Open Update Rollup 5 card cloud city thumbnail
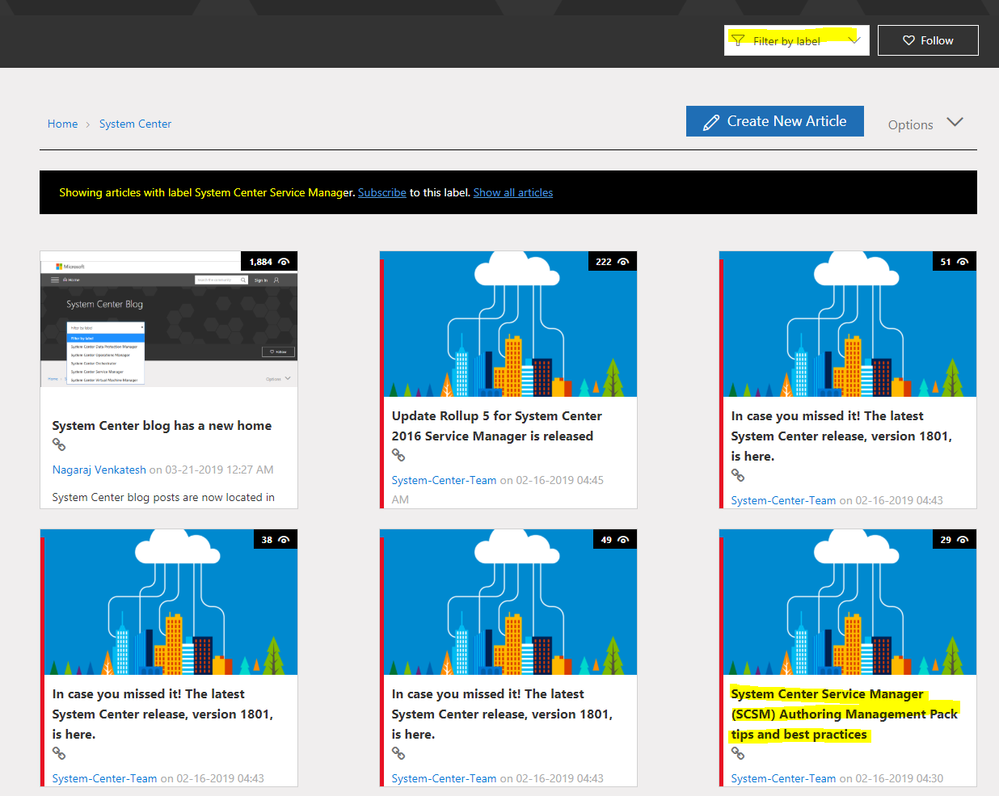999x796 pixels. pyautogui.click(x=510, y=324)
